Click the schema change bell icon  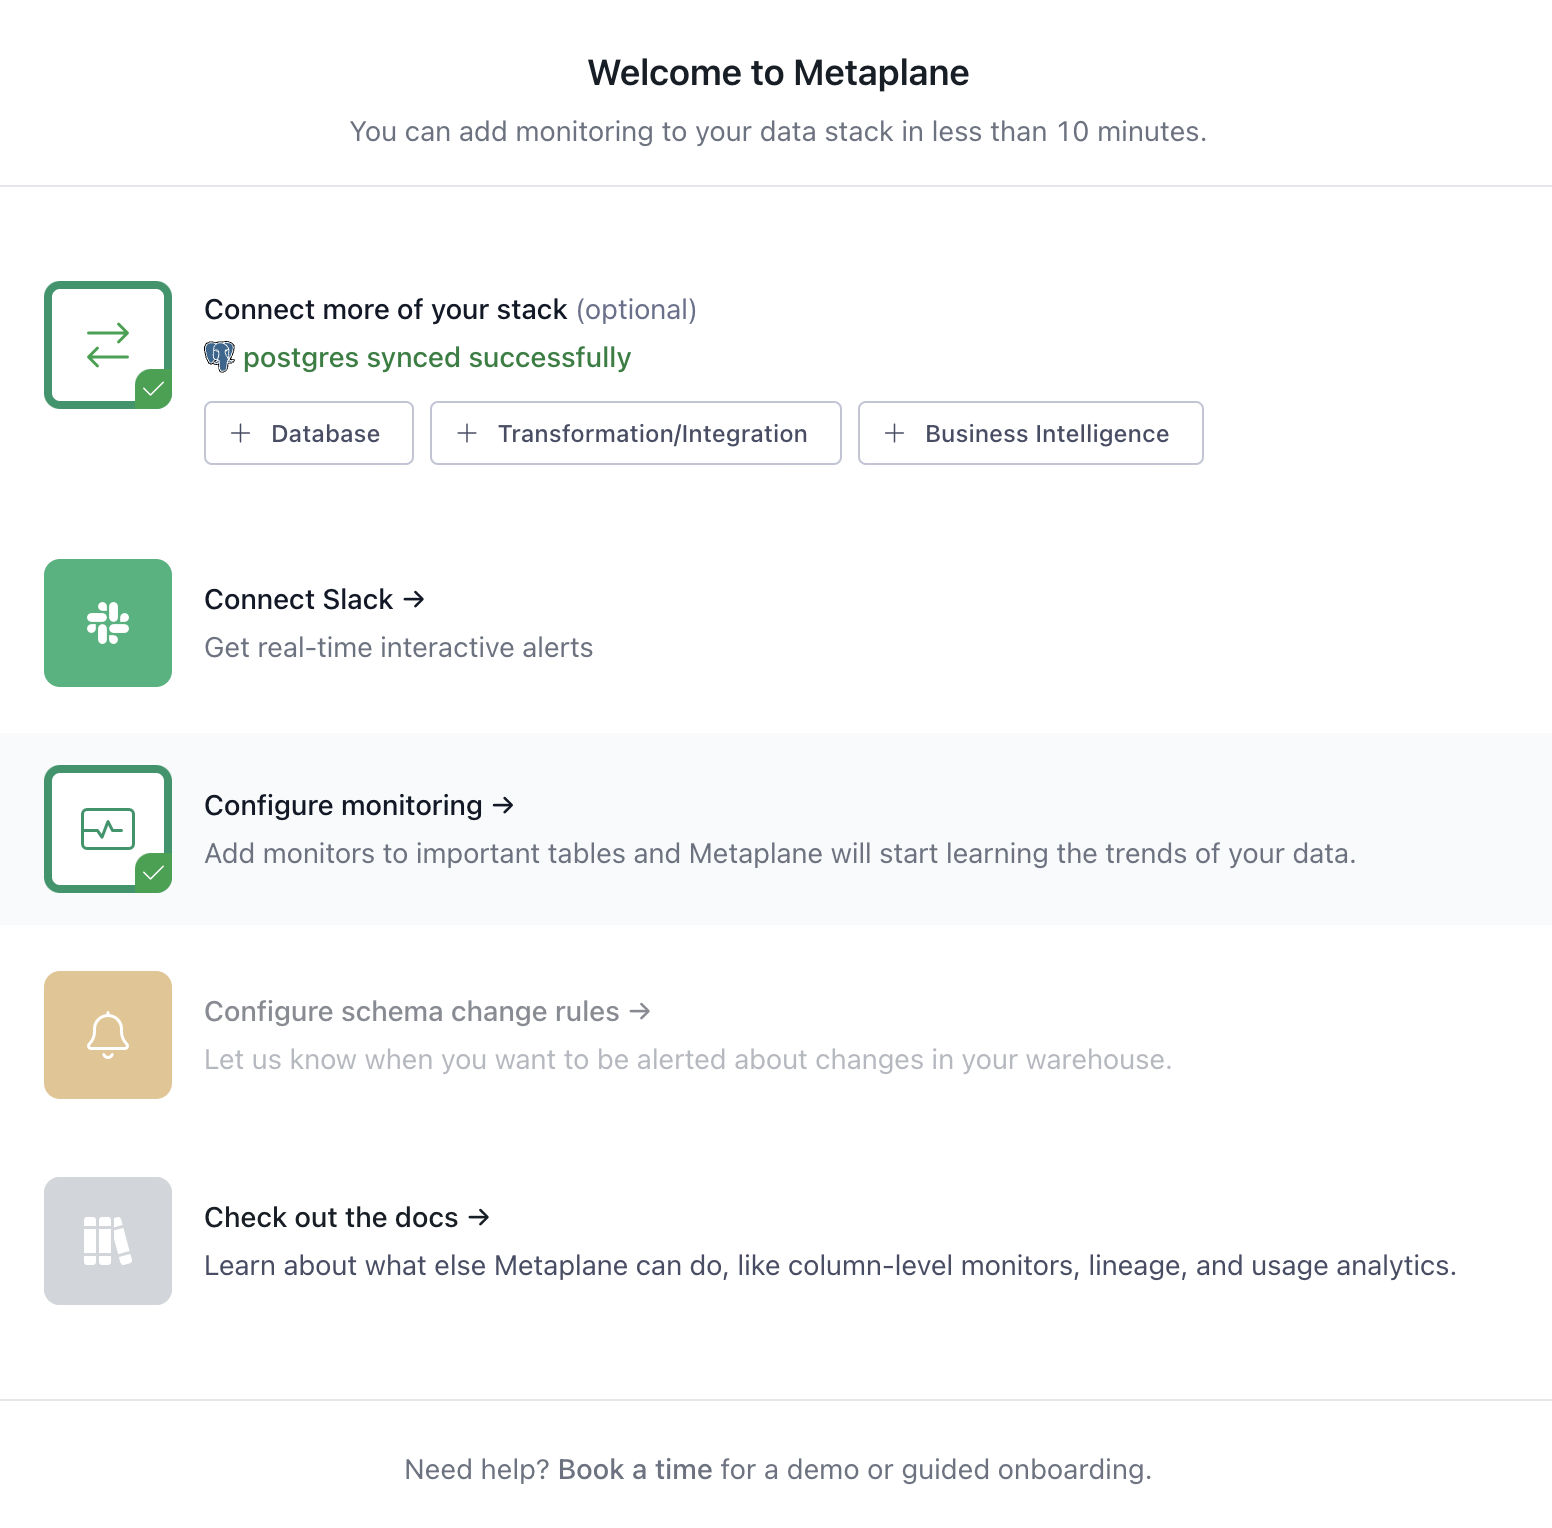pyautogui.click(x=108, y=1035)
